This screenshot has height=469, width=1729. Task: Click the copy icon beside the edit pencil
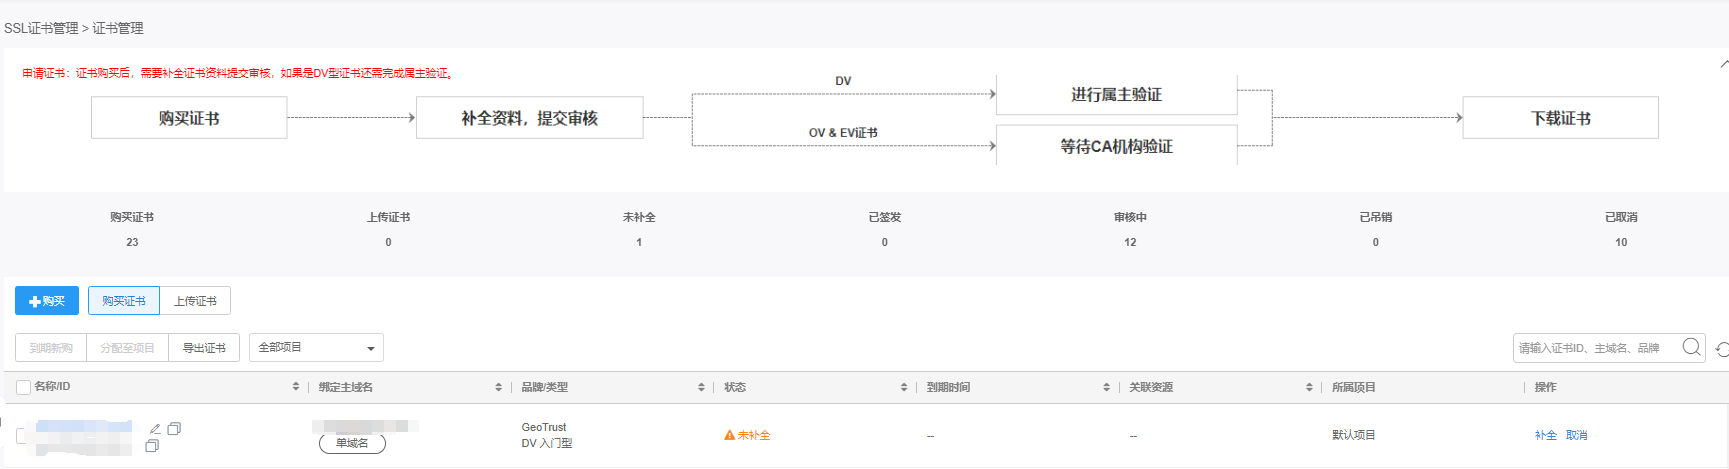point(174,428)
